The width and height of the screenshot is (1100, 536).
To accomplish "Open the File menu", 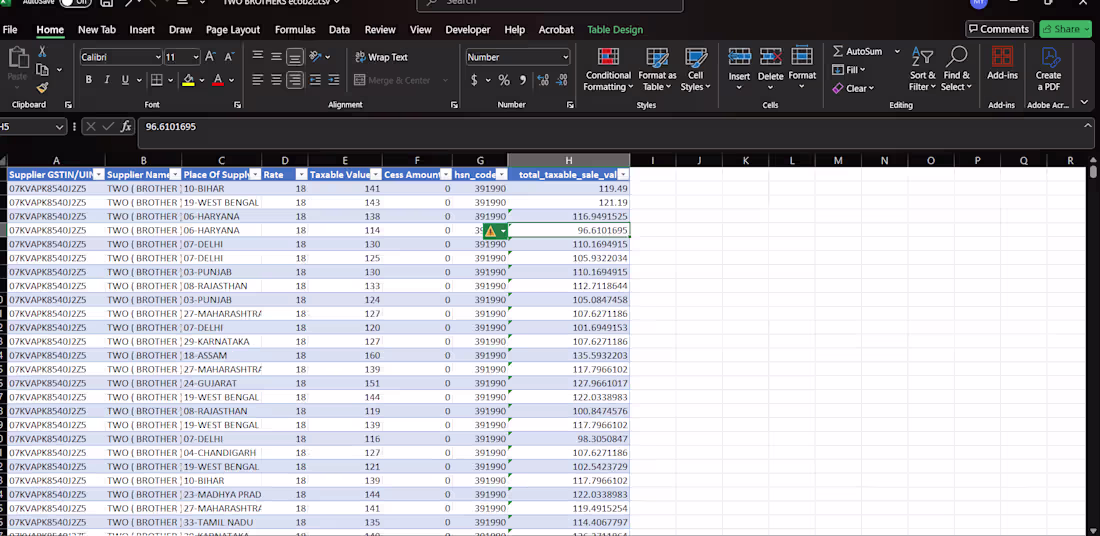I will [x=10, y=29].
